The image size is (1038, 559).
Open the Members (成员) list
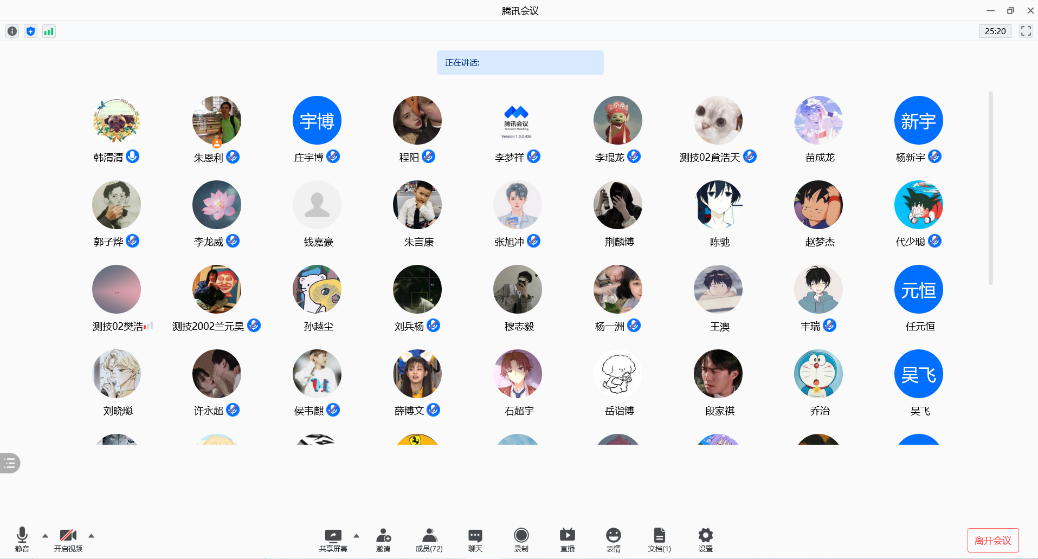(429, 540)
